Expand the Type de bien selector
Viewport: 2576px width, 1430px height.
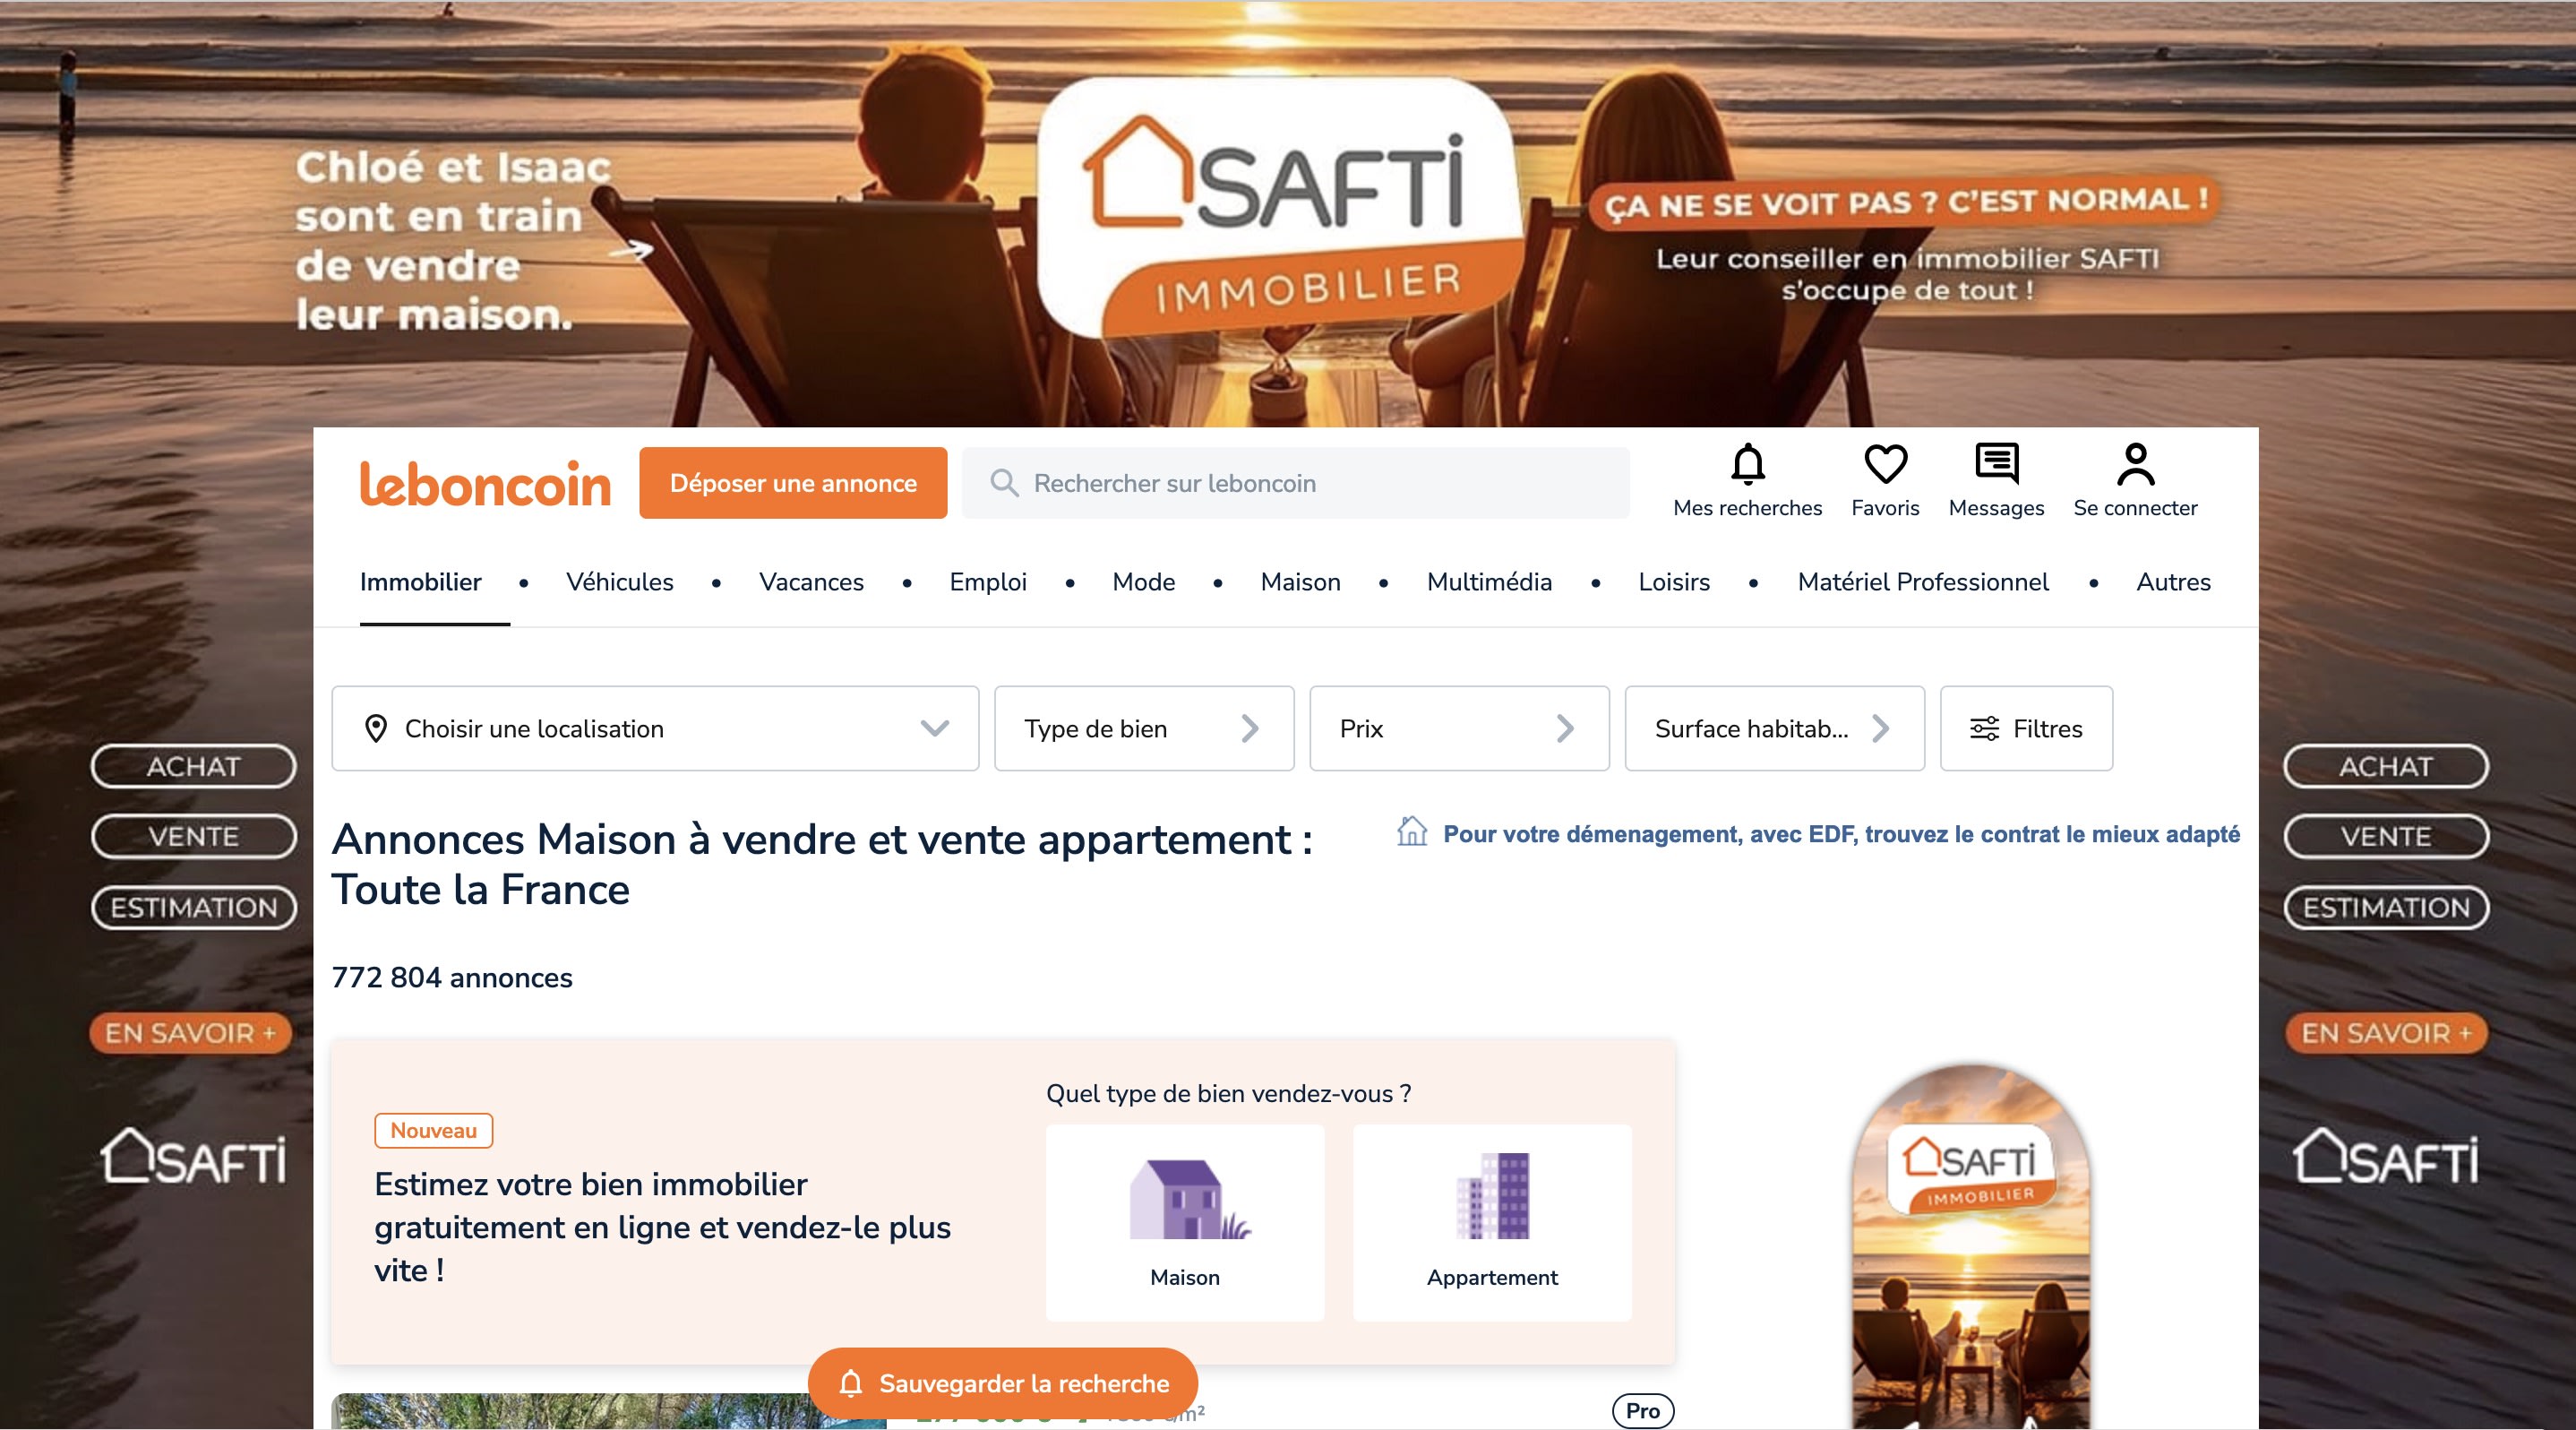pos(1144,728)
